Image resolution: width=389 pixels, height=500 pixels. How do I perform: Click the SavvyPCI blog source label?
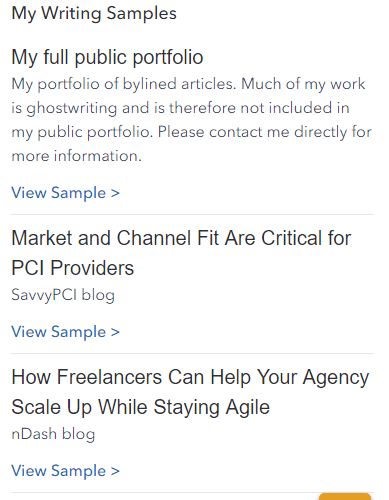(x=63, y=295)
